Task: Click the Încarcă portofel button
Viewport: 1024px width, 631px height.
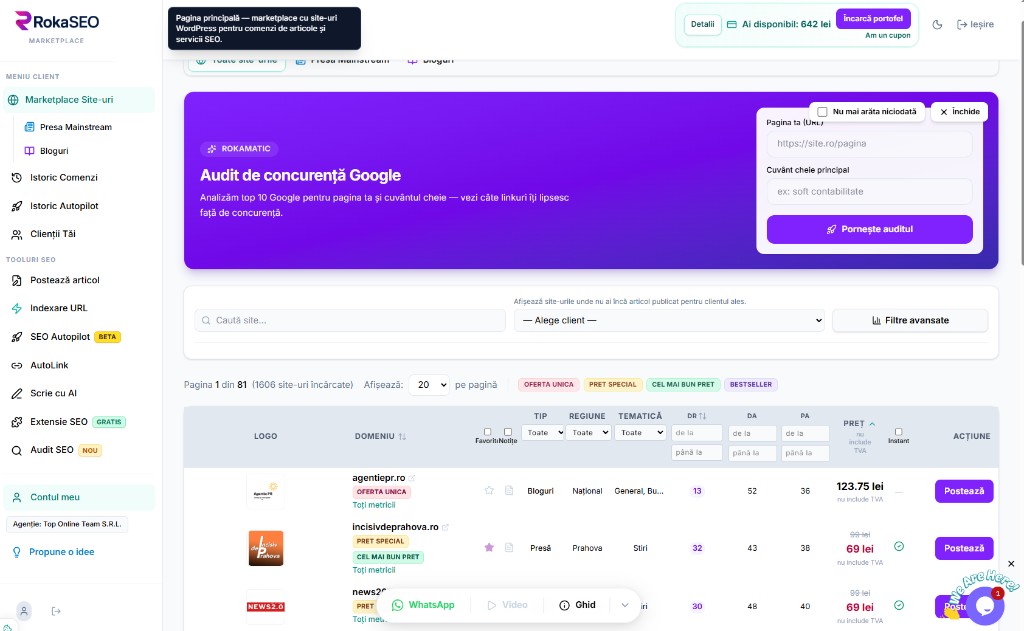Action: (872, 18)
